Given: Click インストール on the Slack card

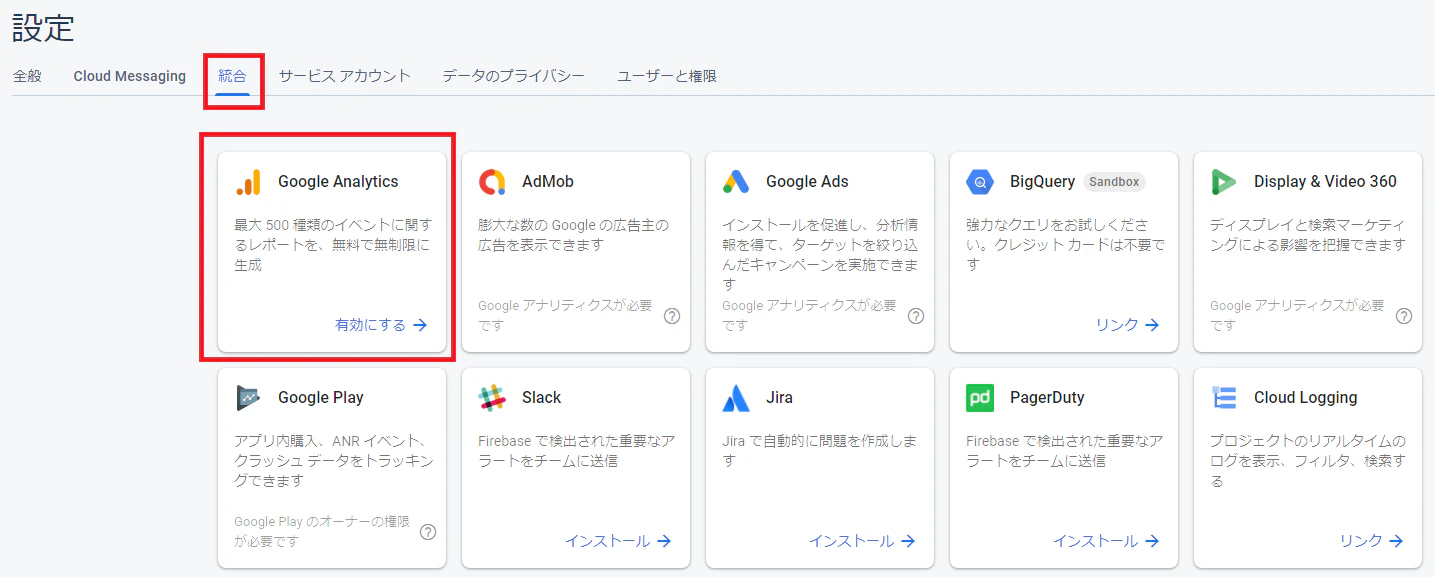Looking at the screenshot, I should point(618,541).
